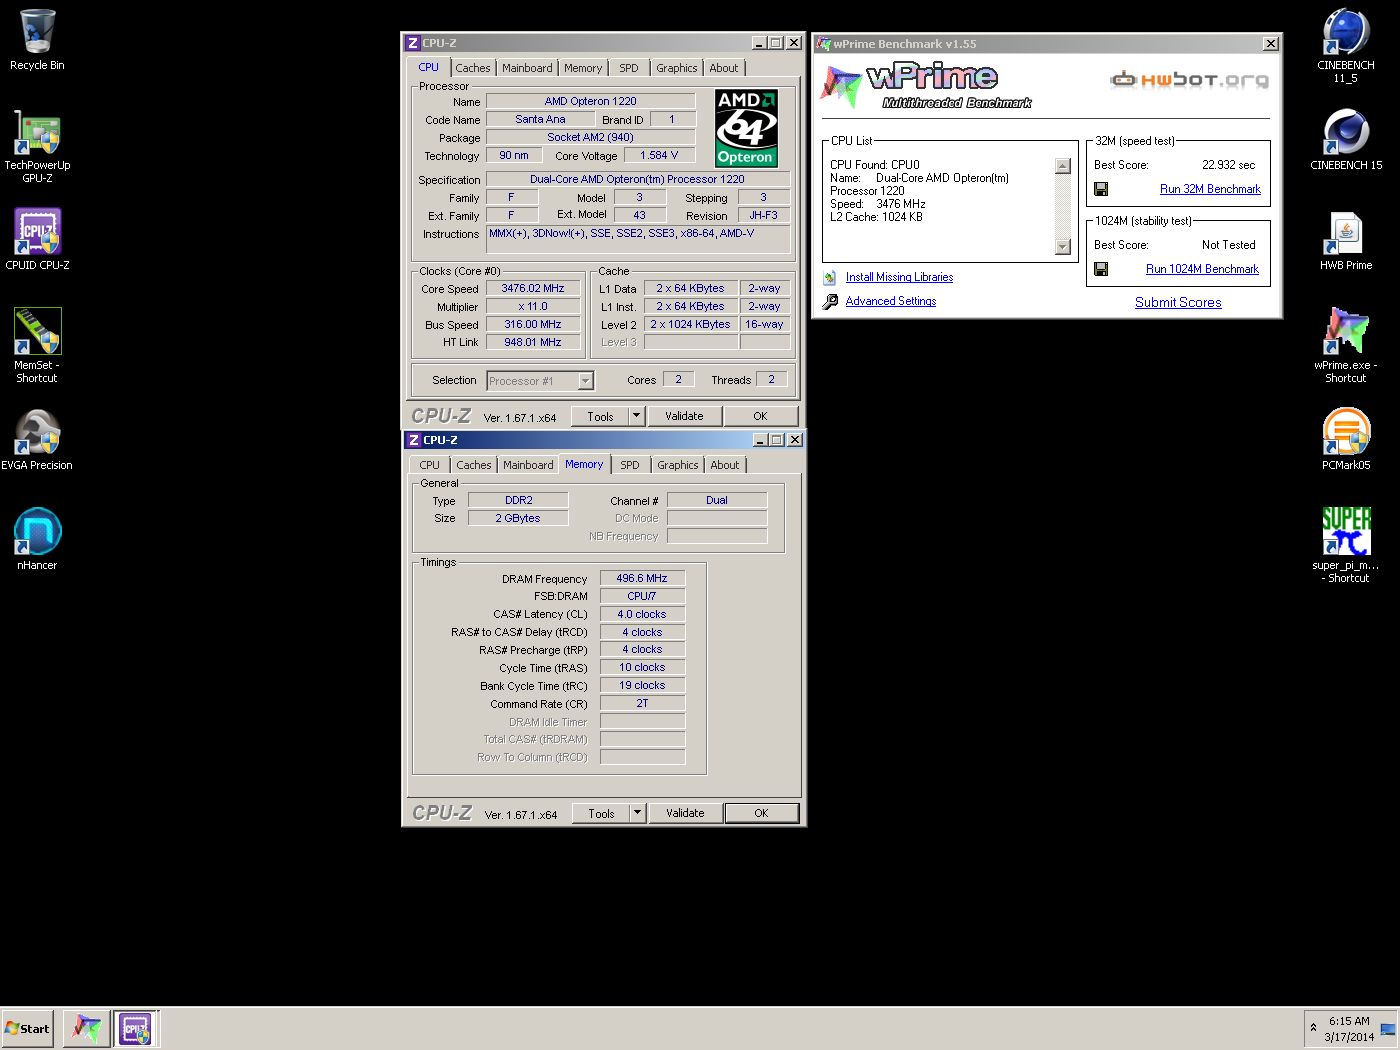Image resolution: width=1400 pixels, height=1050 pixels.
Task: Select the MemSet shortcut icon
Action: click(x=37, y=345)
